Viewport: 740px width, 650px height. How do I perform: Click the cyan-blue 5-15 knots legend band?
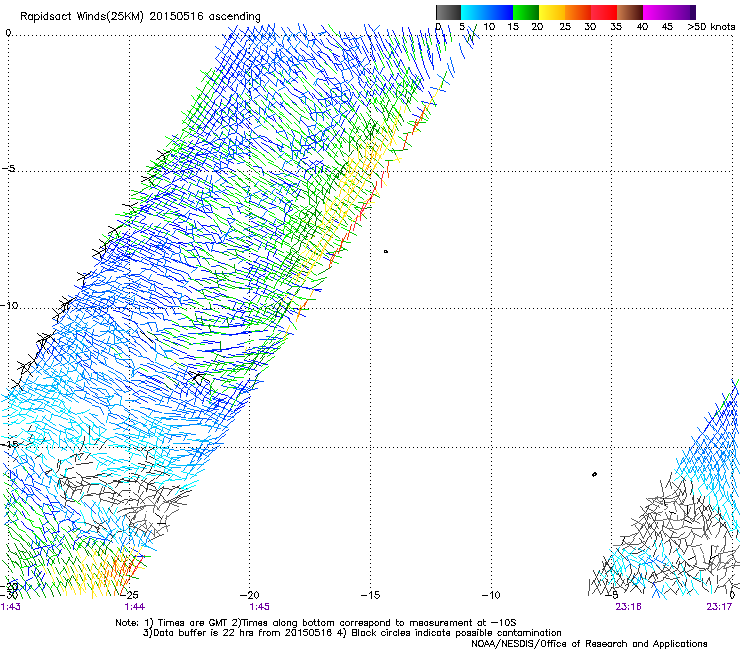pyautogui.click(x=487, y=12)
